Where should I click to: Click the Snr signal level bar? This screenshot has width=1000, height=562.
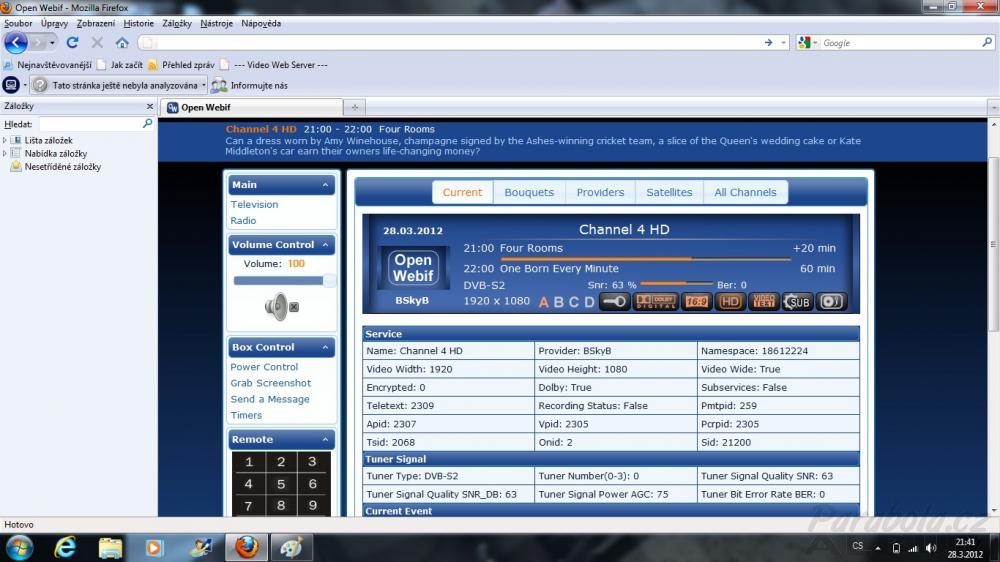(676, 283)
